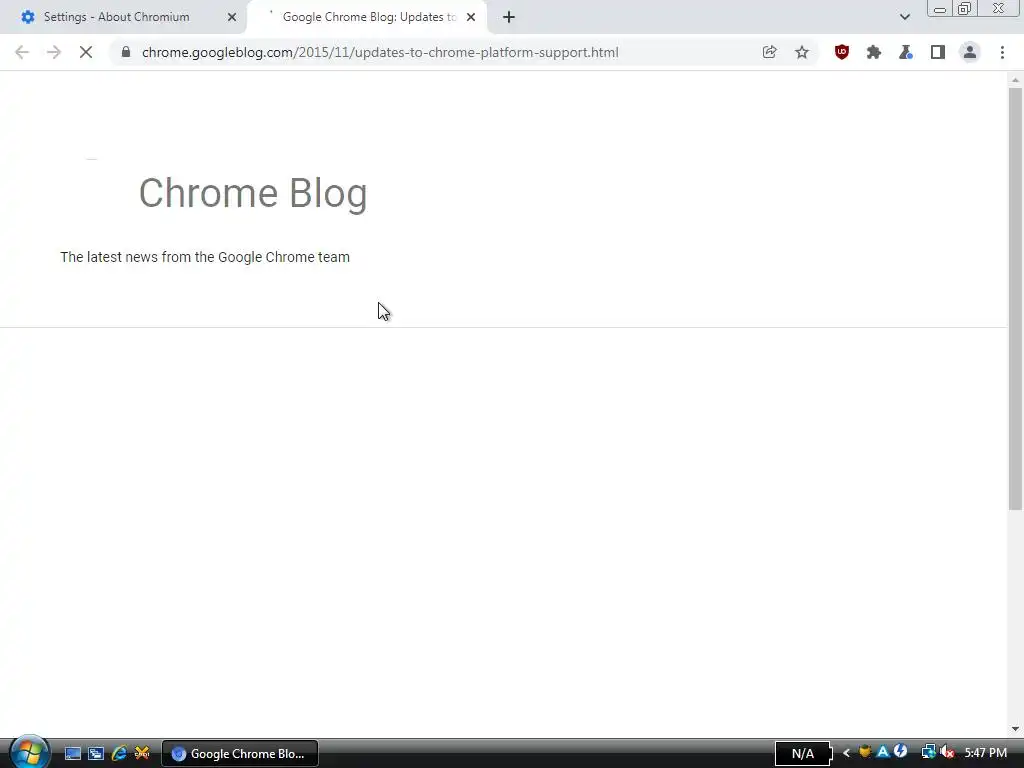Go back to the previous page

[22, 52]
